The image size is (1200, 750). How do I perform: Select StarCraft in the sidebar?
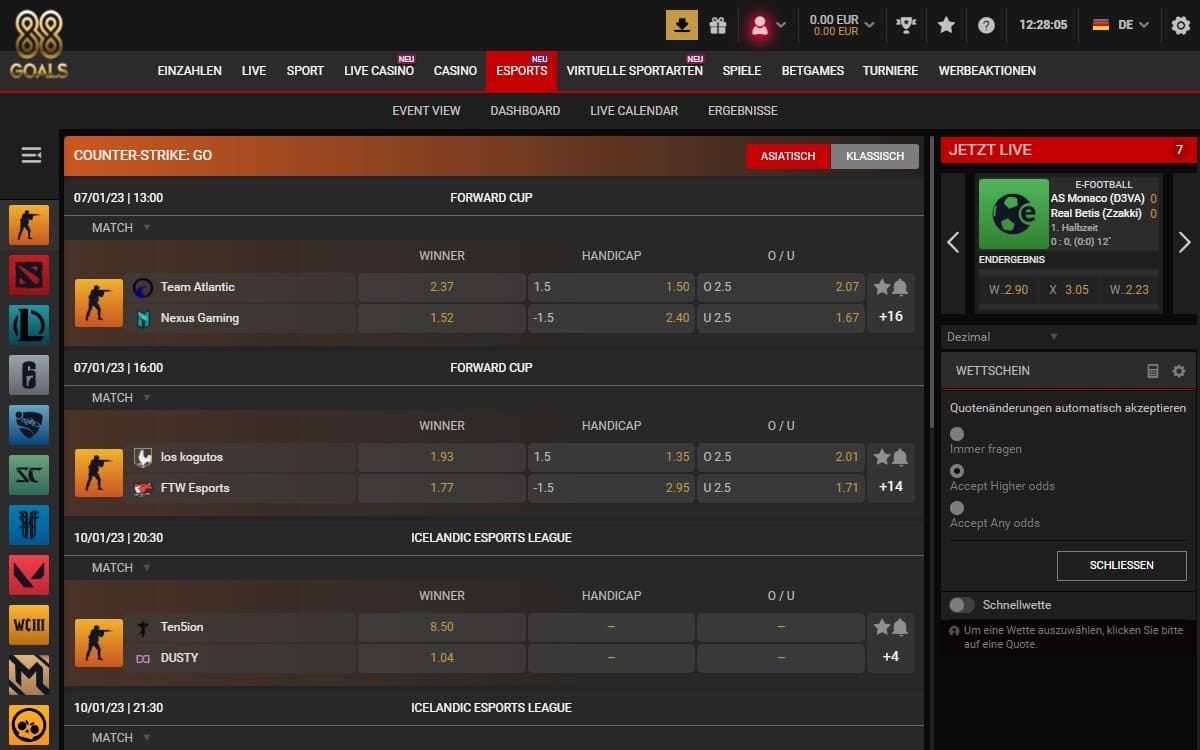[29, 475]
